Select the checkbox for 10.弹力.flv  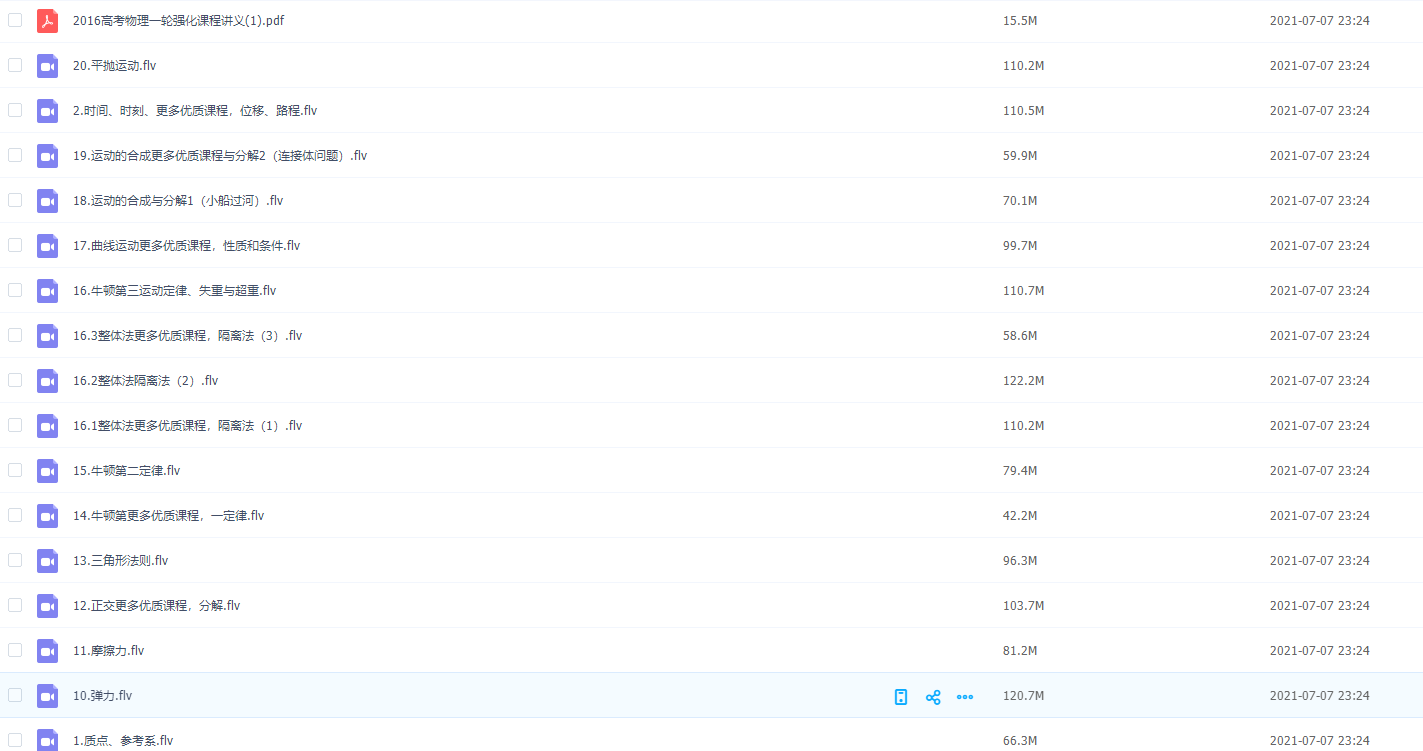point(15,695)
